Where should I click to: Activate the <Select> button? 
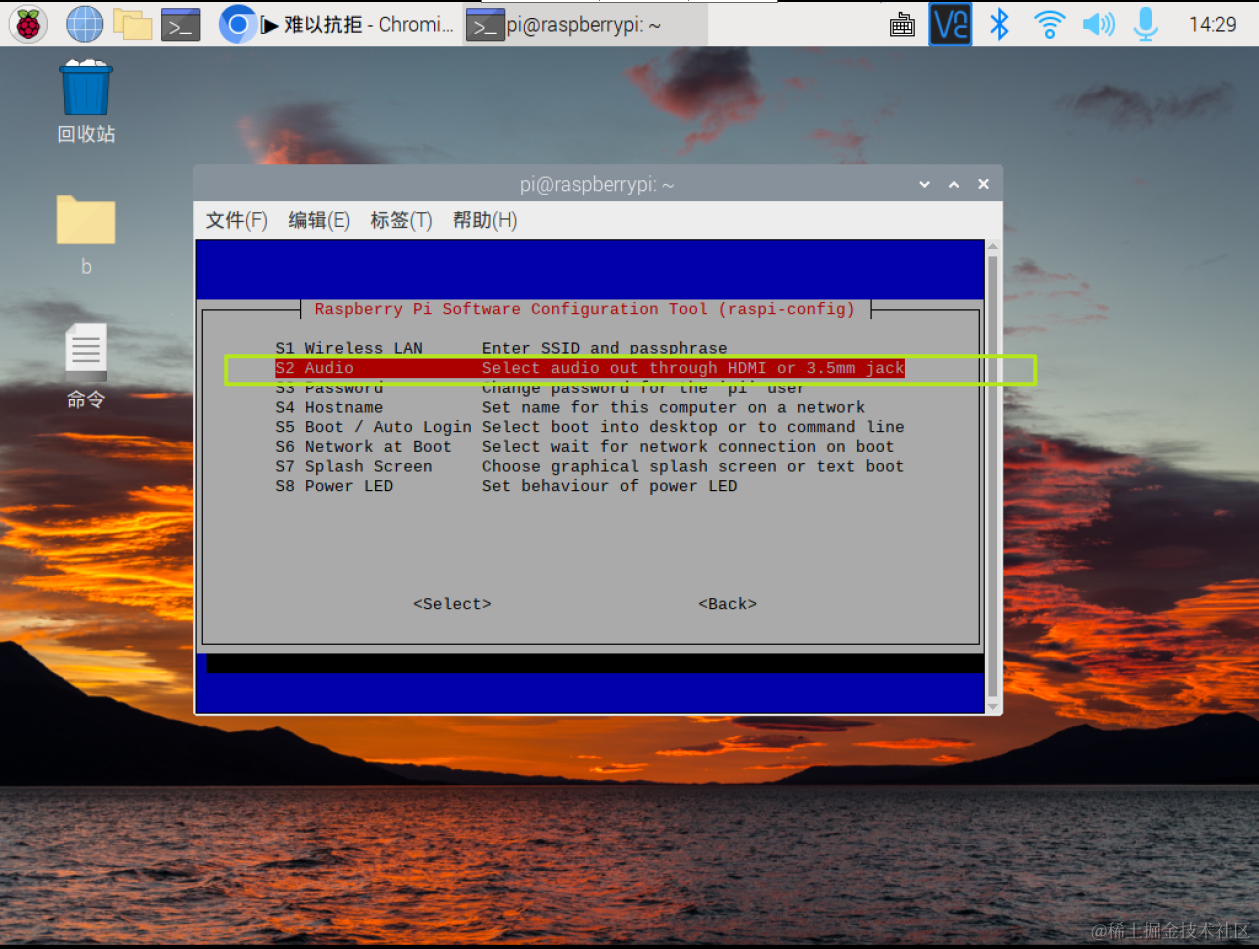tap(452, 604)
